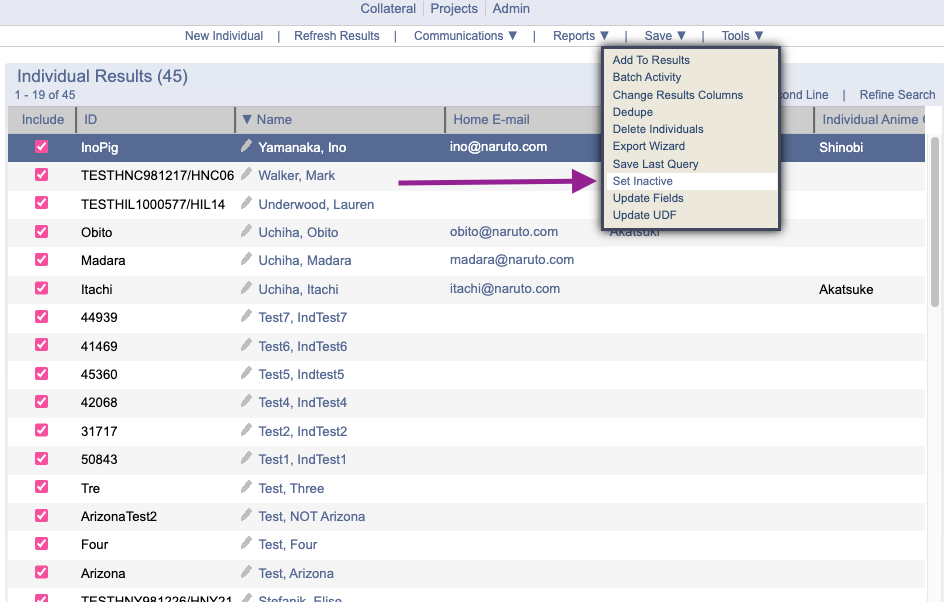The width and height of the screenshot is (944, 602).
Task: Click the New Individual link
Action: (224, 36)
